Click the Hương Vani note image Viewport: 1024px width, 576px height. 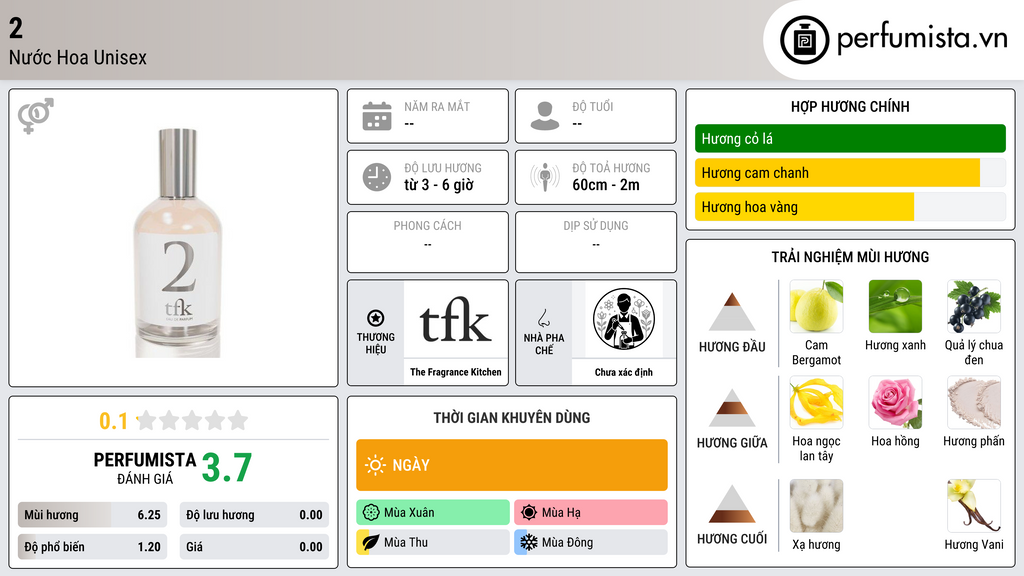tap(974, 505)
